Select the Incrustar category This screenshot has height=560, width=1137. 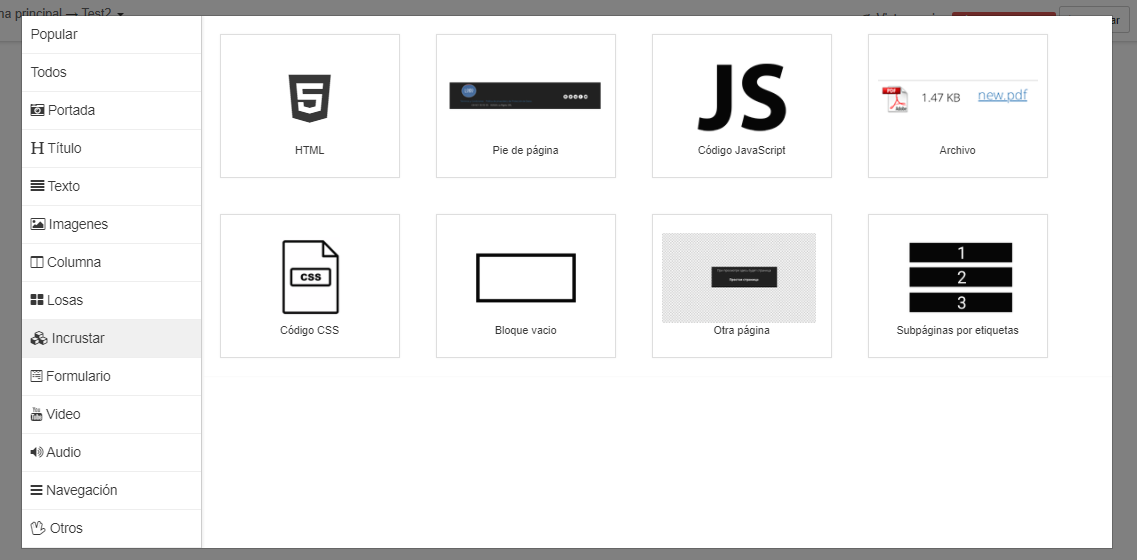coord(112,339)
